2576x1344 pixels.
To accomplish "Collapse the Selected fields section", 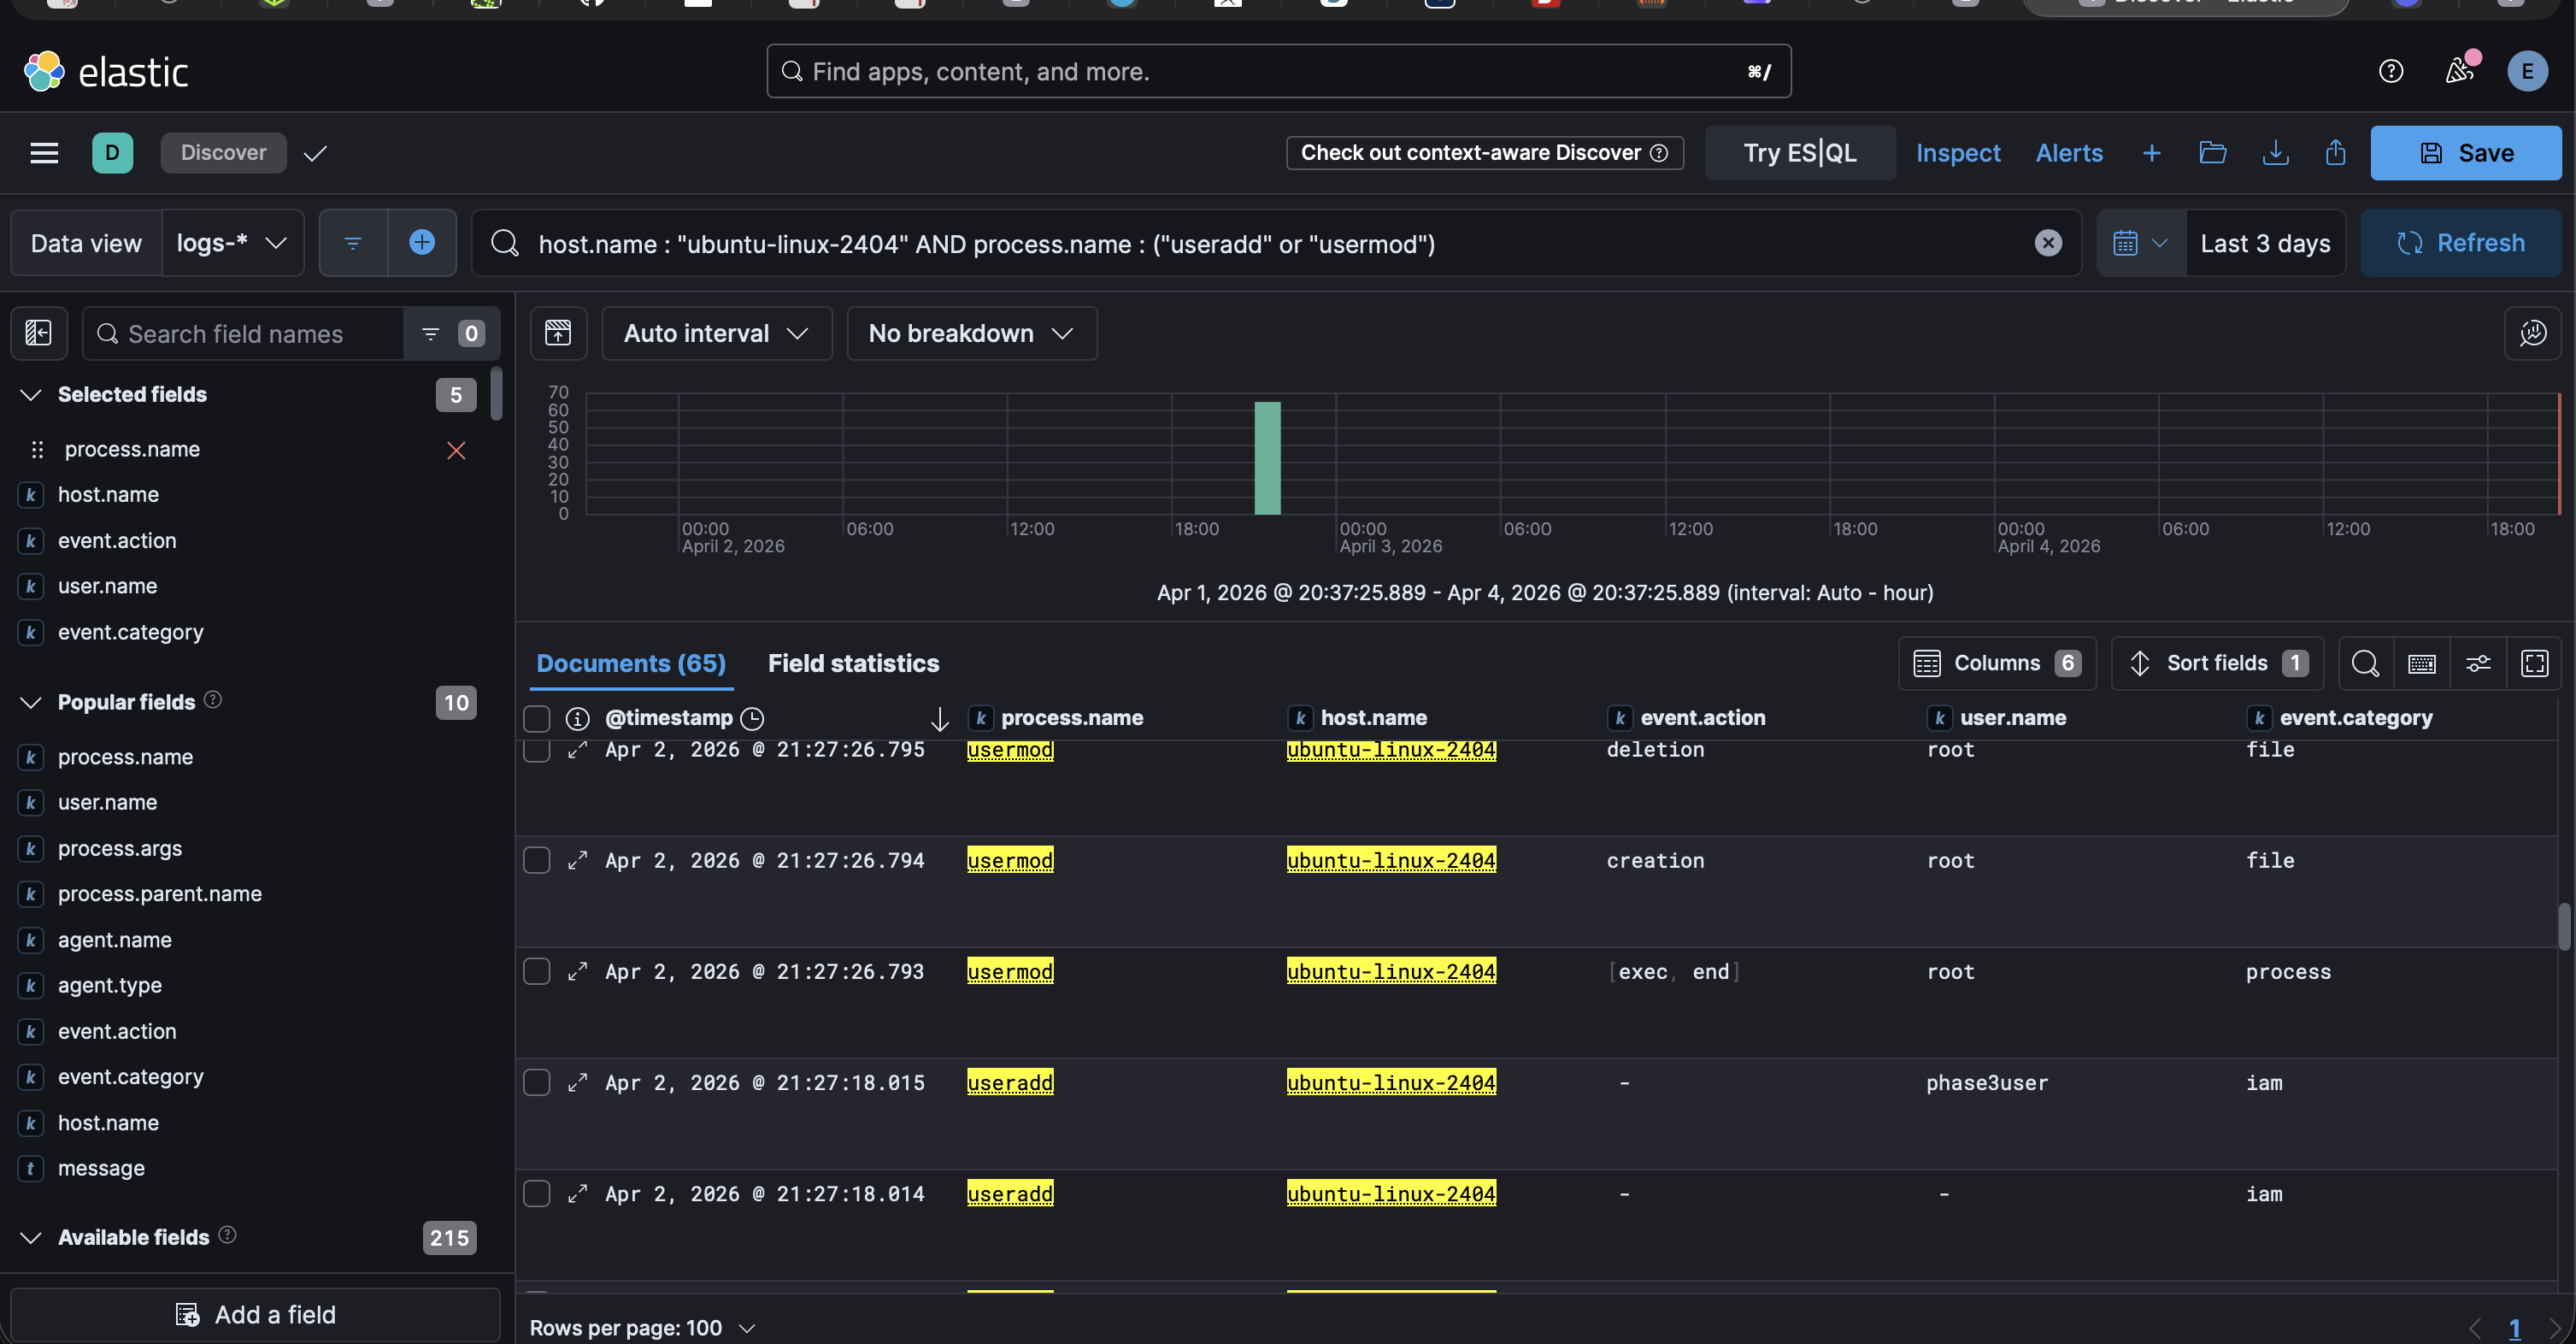I will (31, 395).
